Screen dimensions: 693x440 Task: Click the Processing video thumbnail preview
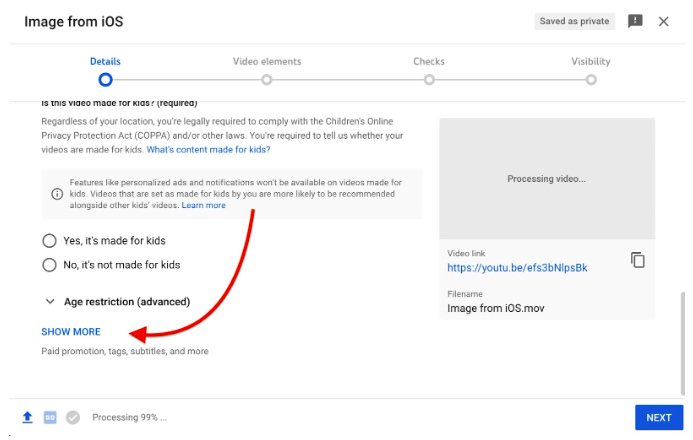click(x=547, y=178)
